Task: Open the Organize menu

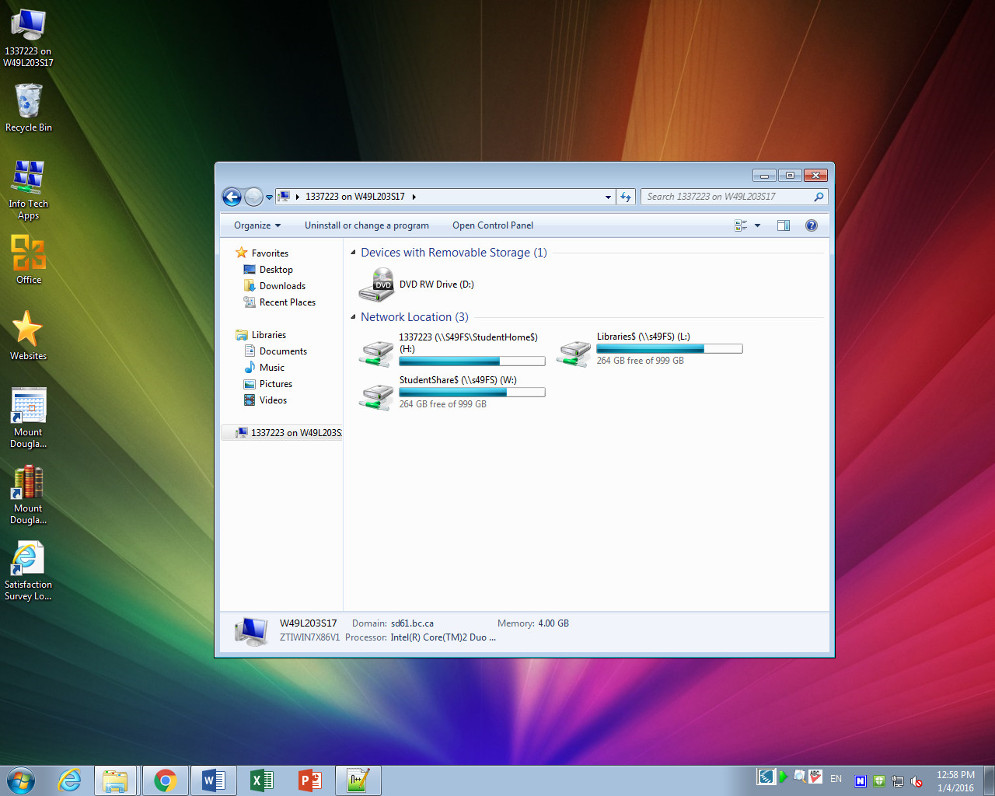Action: pyautogui.click(x=257, y=225)
